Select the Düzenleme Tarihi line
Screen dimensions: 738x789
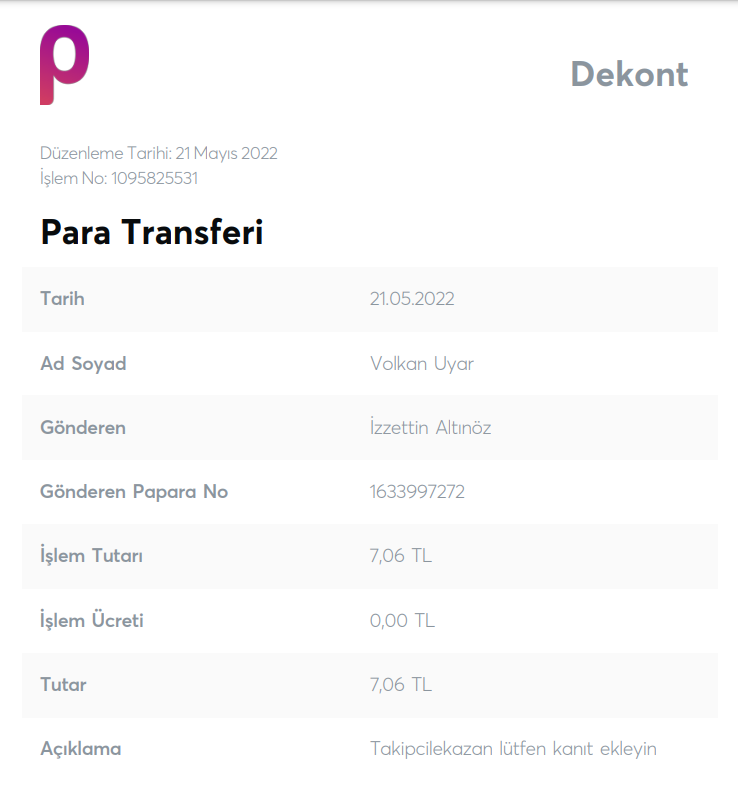point(158,153)
